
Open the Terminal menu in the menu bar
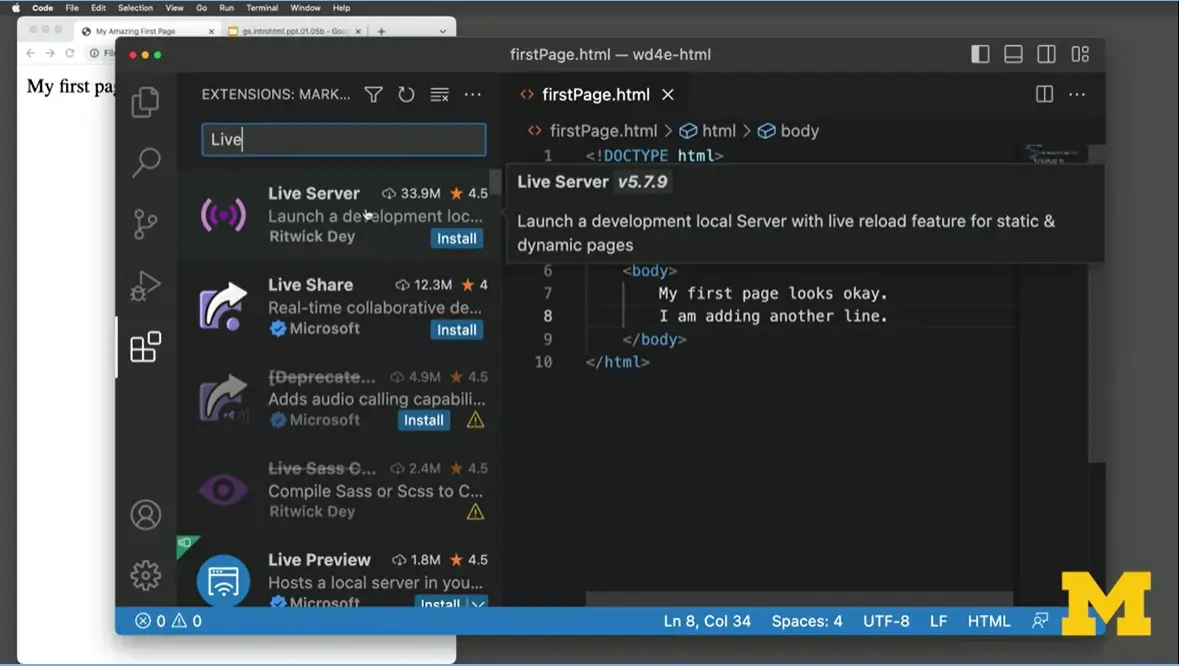(x=262, y=8)
